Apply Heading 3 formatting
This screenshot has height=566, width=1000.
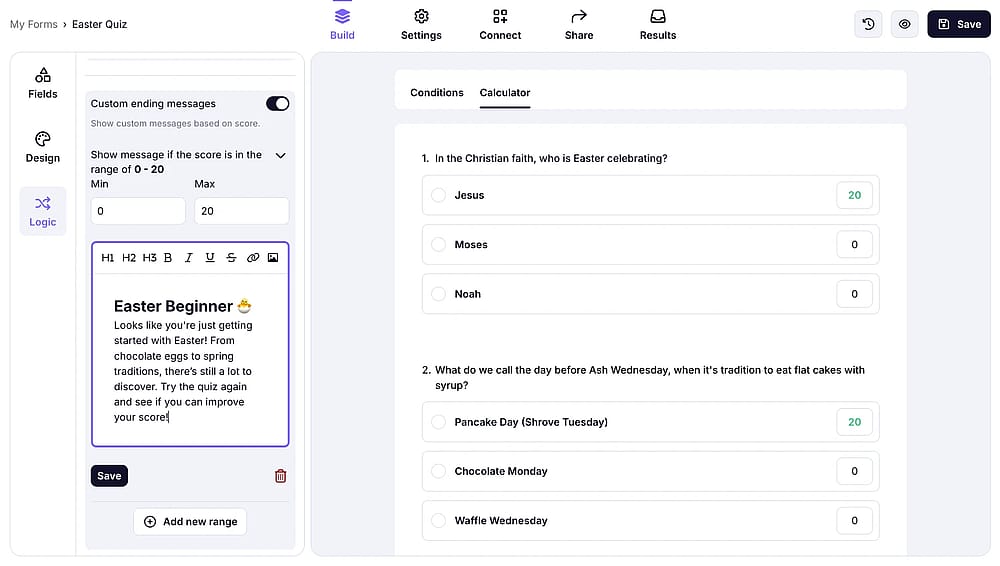[x=149, y=258]
